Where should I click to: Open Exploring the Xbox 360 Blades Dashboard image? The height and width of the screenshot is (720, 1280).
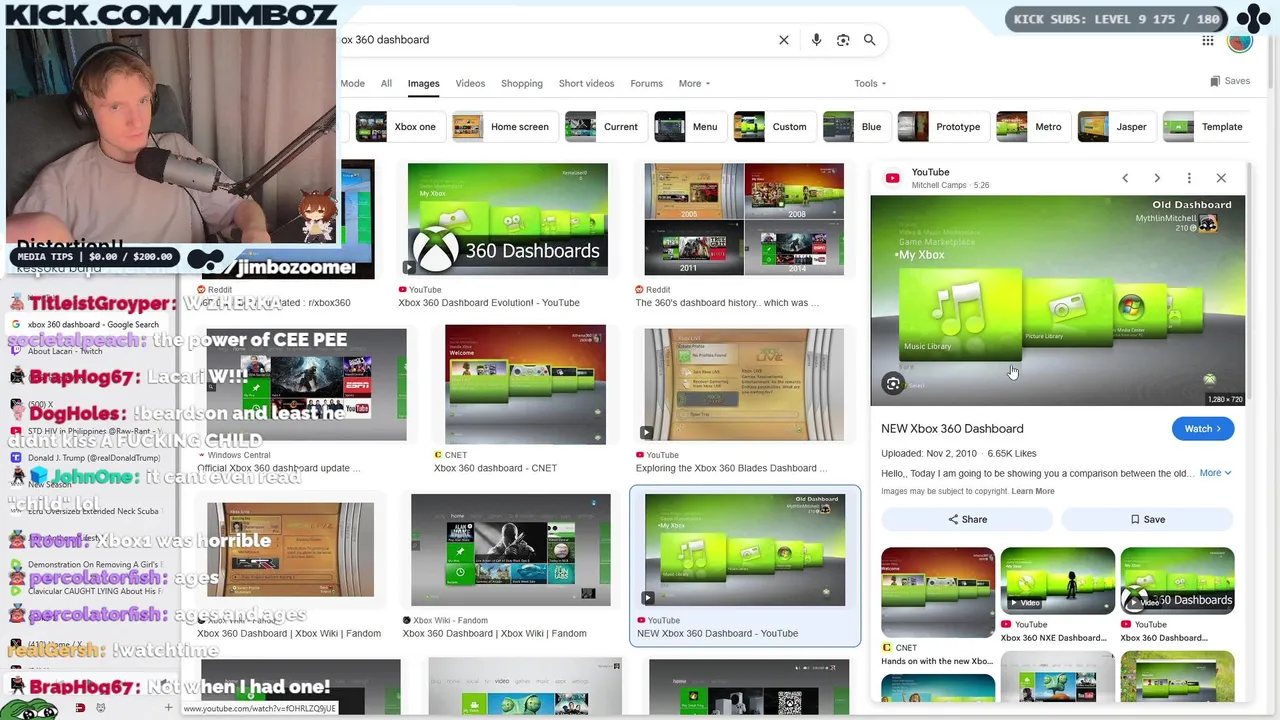click(744, 385)
